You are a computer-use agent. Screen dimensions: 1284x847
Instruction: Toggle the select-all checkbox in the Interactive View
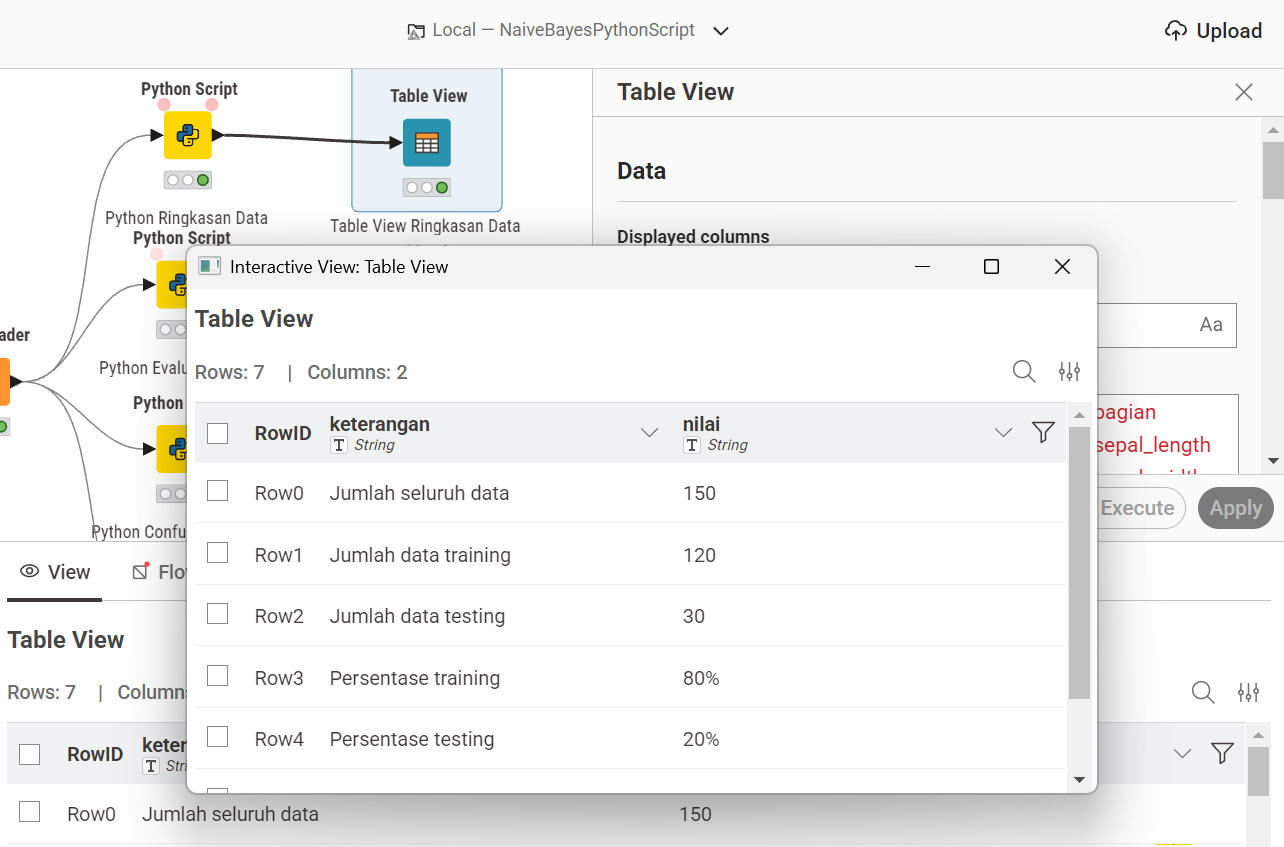click(x=217, y=433)
